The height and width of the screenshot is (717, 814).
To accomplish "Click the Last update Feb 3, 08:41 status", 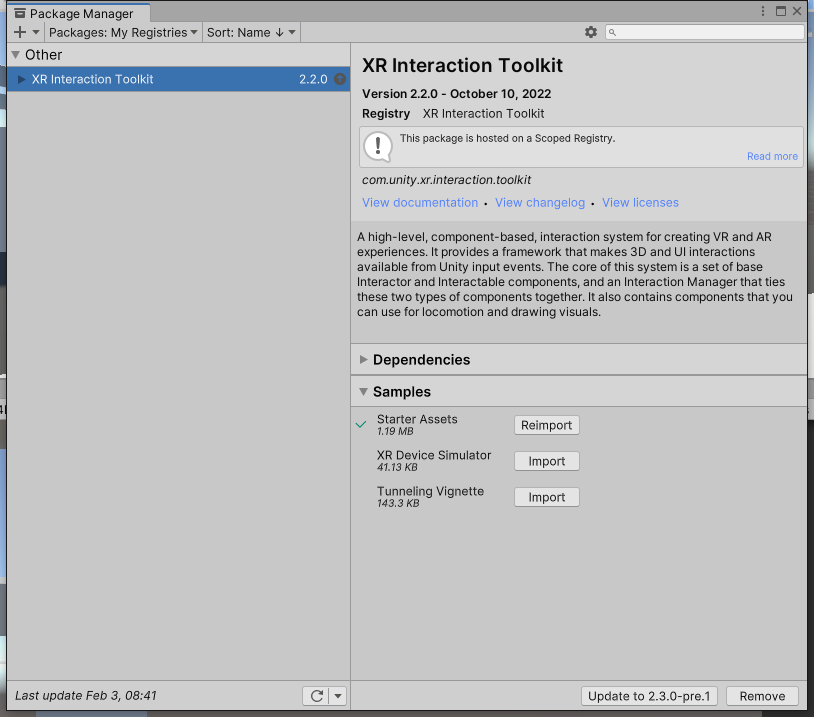I will [86, 695].
